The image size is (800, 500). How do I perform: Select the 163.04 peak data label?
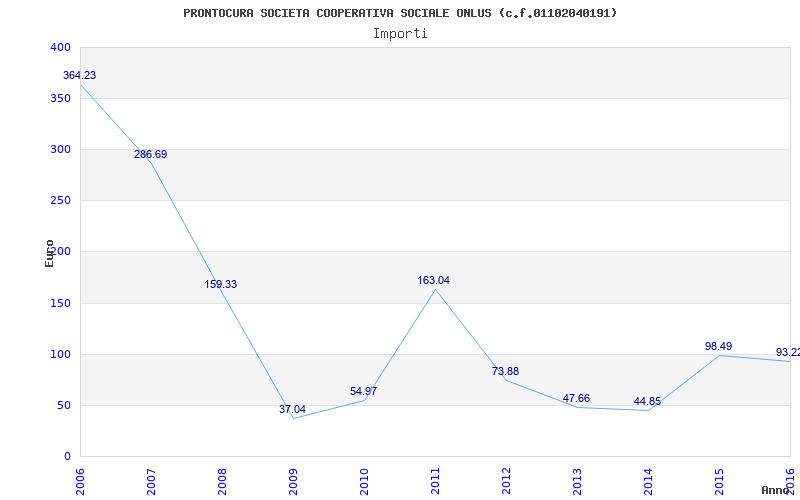434,281
